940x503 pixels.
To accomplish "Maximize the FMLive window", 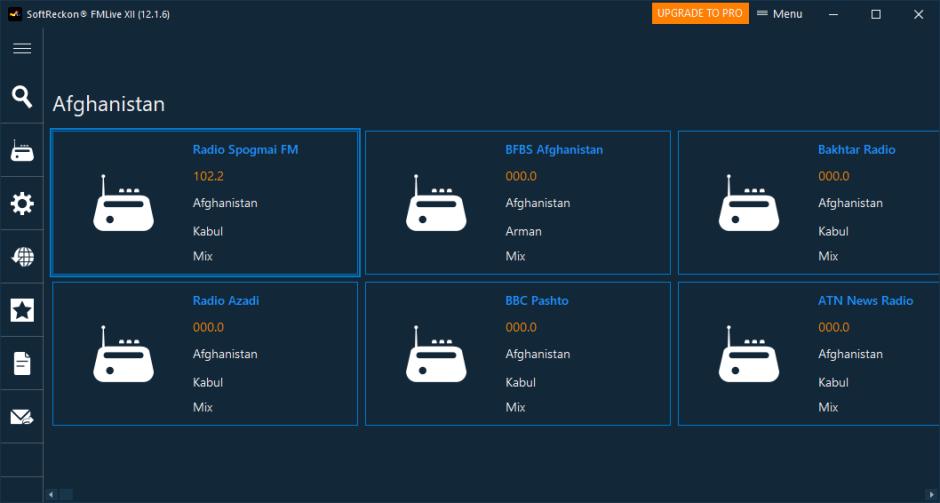I will pyautogui.click(x=876, y=14).
